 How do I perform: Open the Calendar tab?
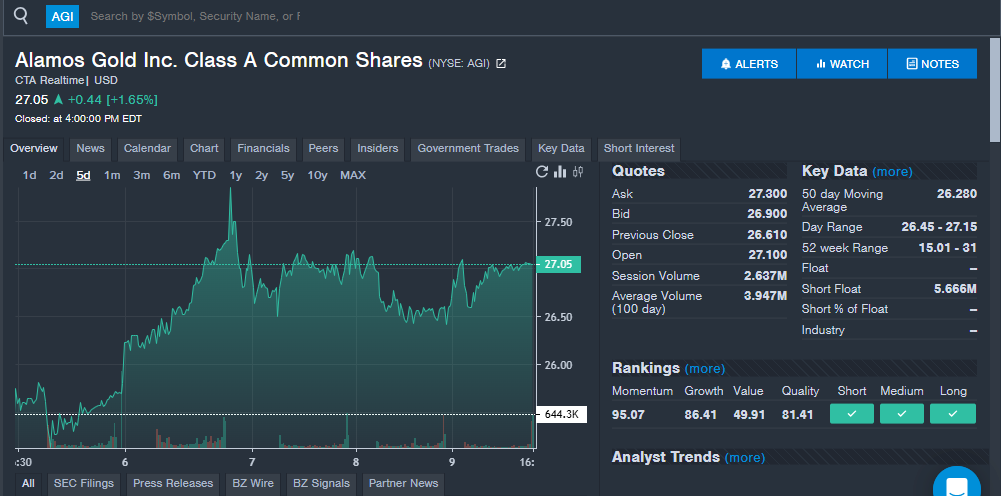point(147,149)
